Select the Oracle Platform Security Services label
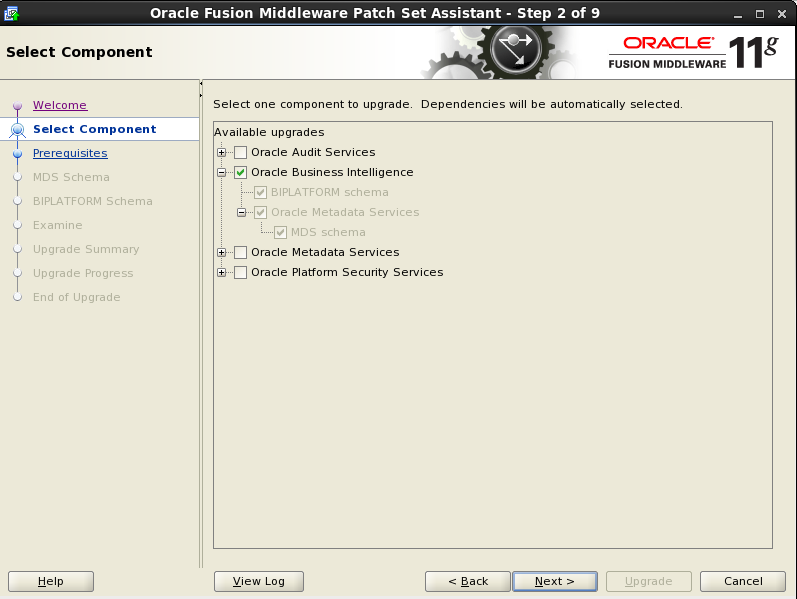This screenshot has height=599, width=797. pos(347,272)
